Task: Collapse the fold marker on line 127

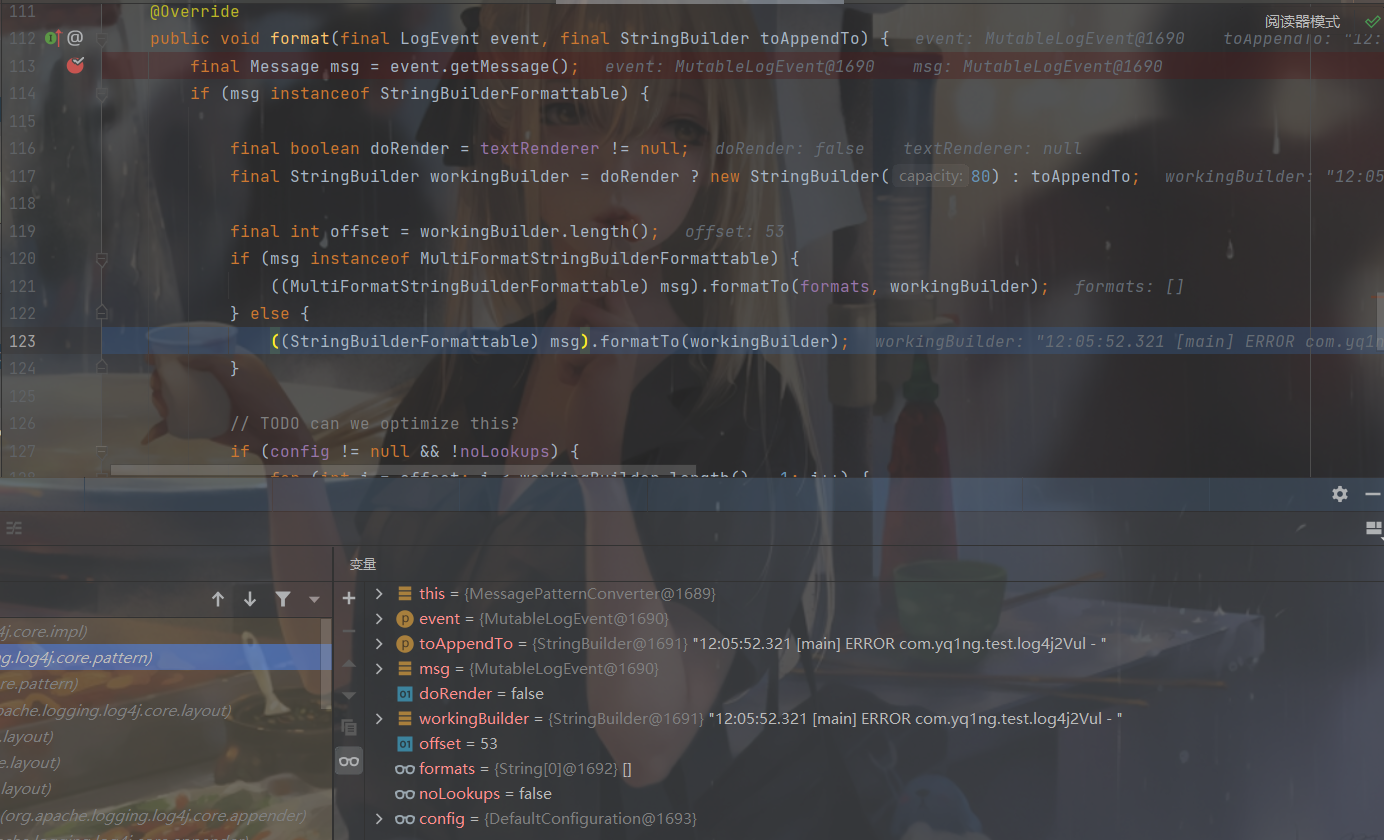Action: [x=102, y=451]
